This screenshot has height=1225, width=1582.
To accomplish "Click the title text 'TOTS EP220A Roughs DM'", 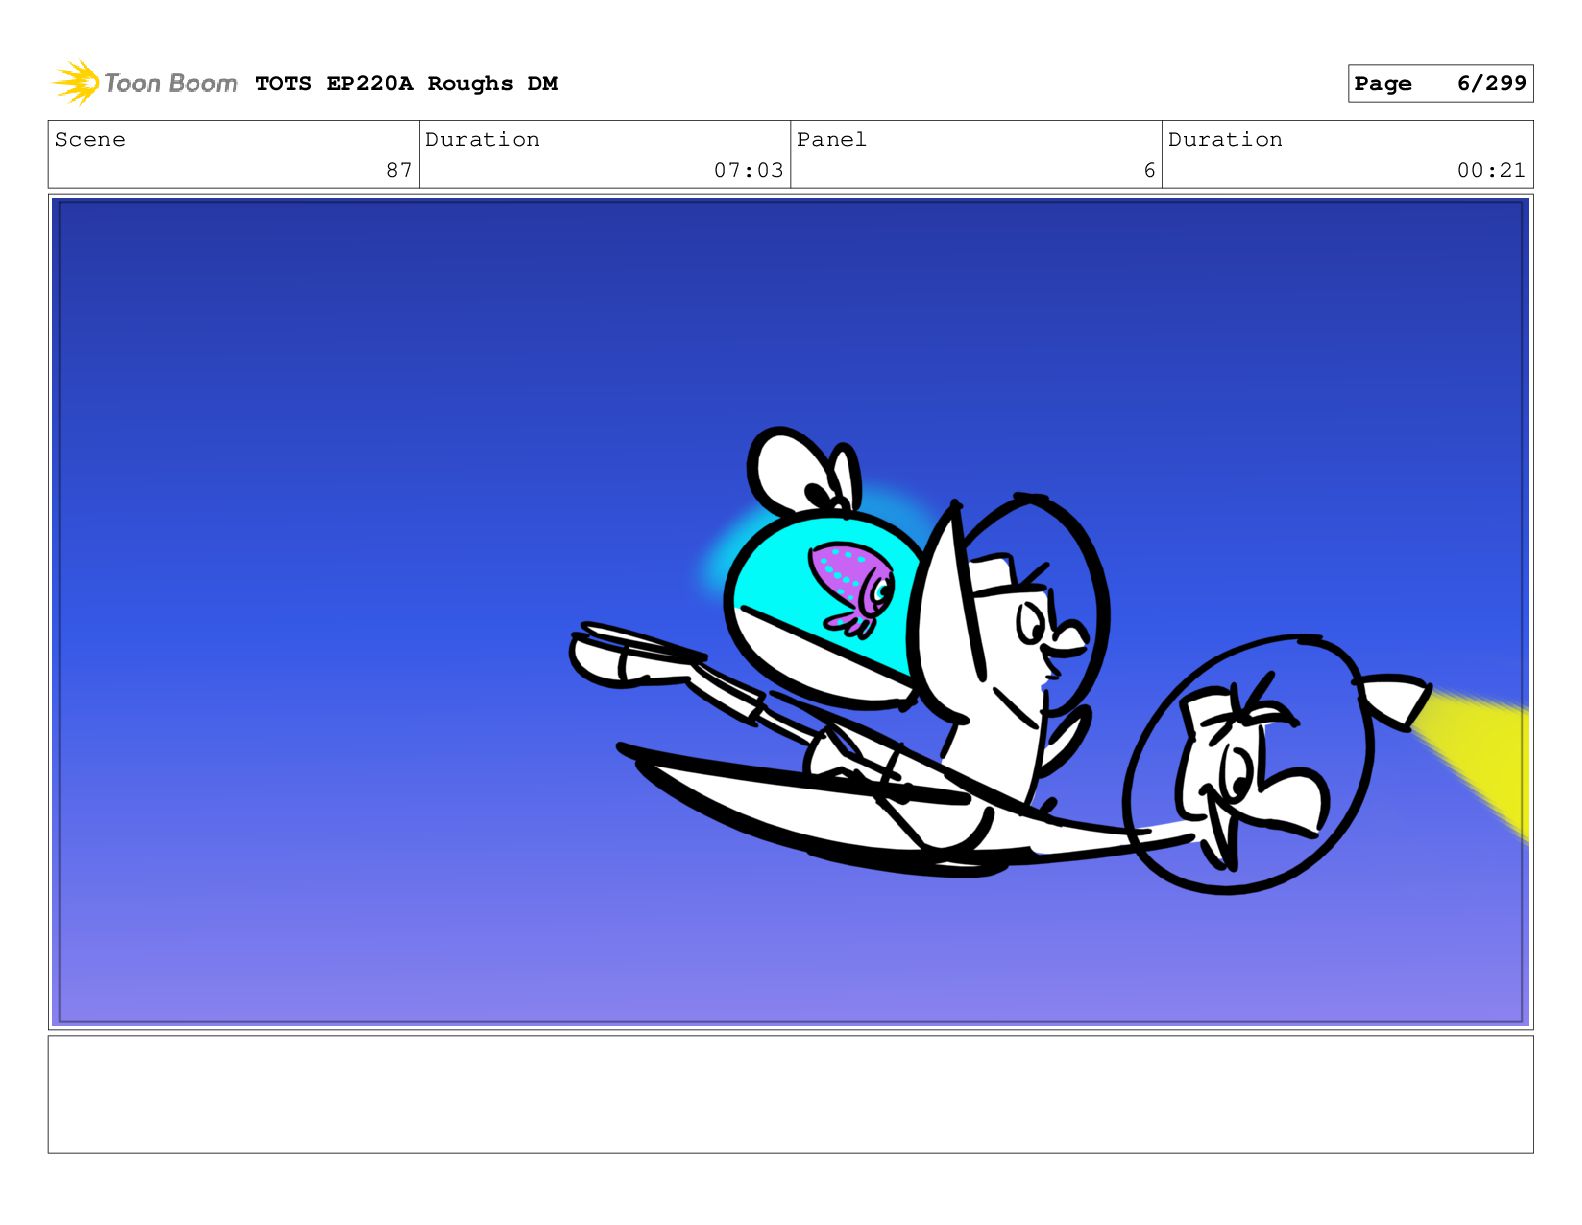I will point(406,84).
